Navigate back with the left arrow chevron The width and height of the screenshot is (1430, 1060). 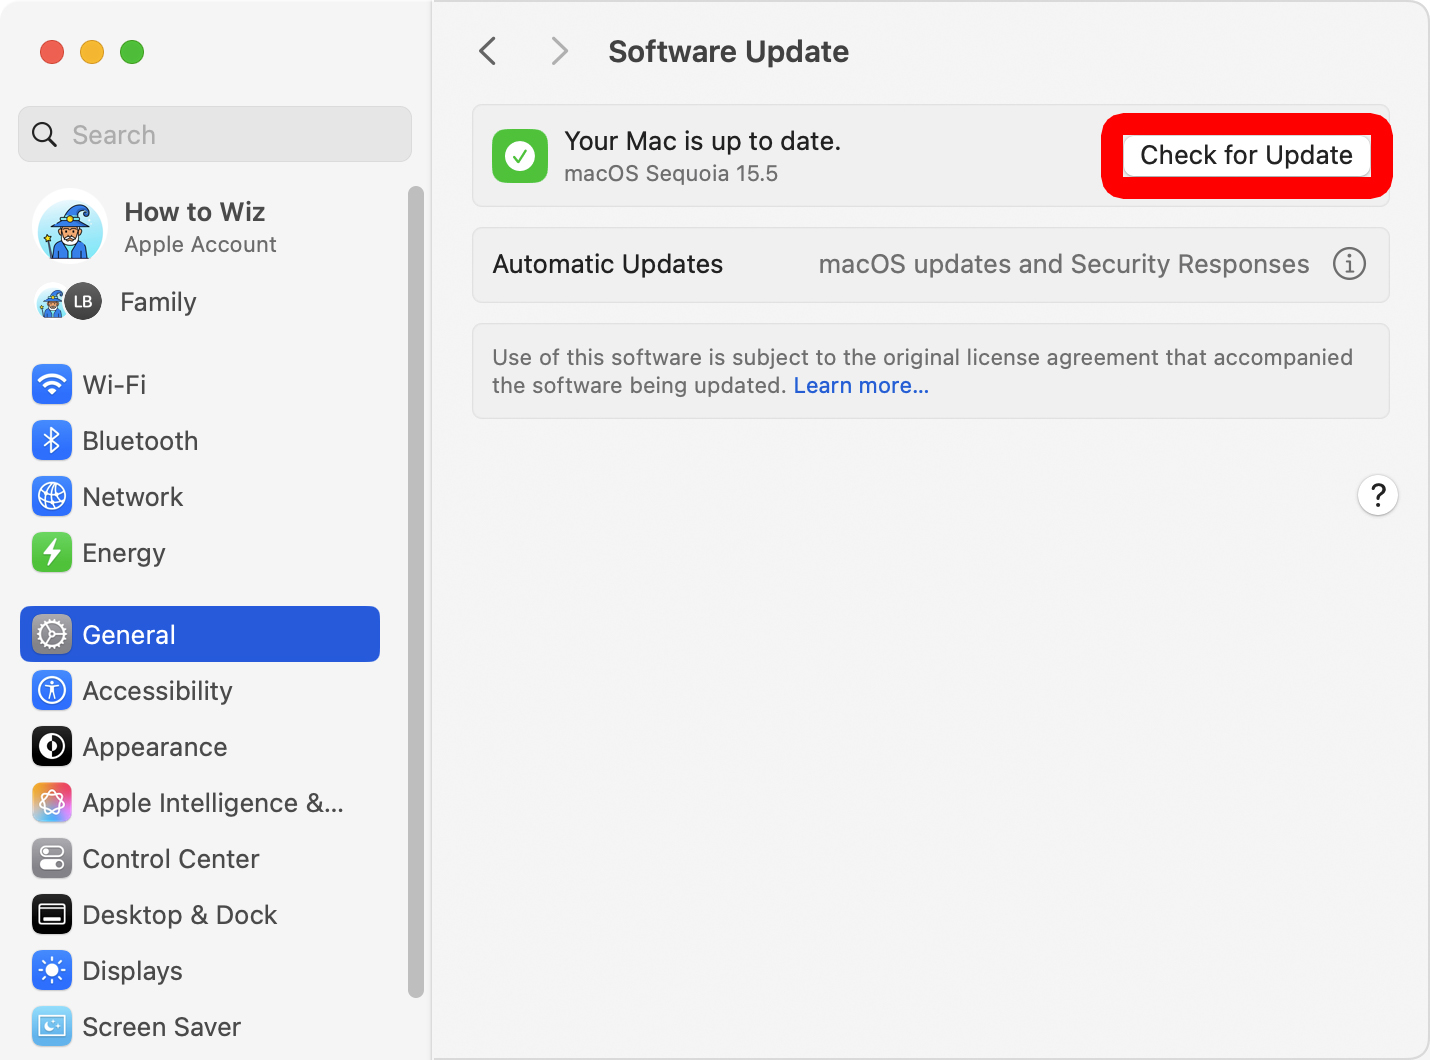(x=487, y=50)
